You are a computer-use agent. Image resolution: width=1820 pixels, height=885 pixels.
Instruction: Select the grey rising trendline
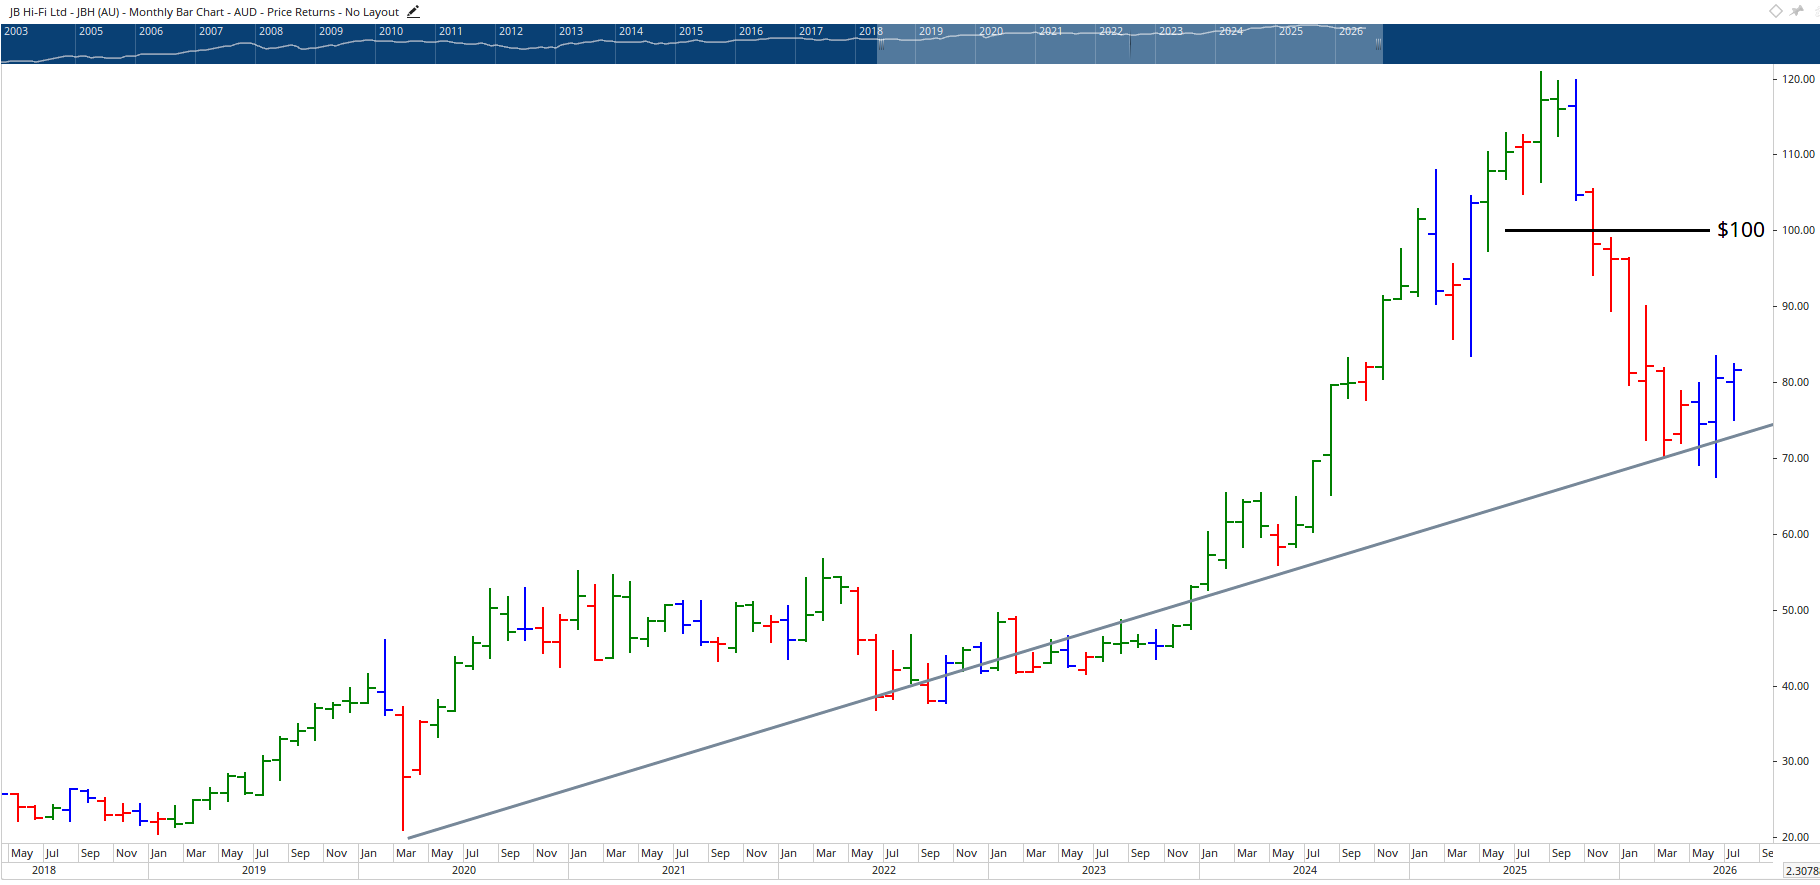tap(1090, 631)
